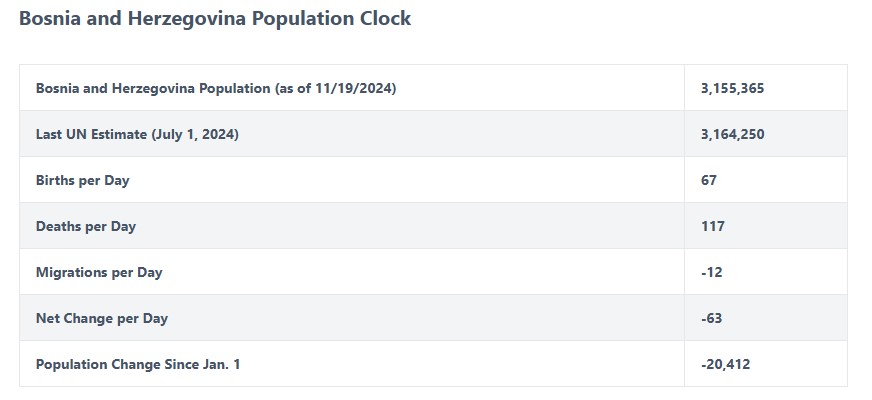Viewport: 872px width, 400px height.
Task: Click the Bosnia and Herzegovina Population Clock heading
Action: [x=215, y=19]
